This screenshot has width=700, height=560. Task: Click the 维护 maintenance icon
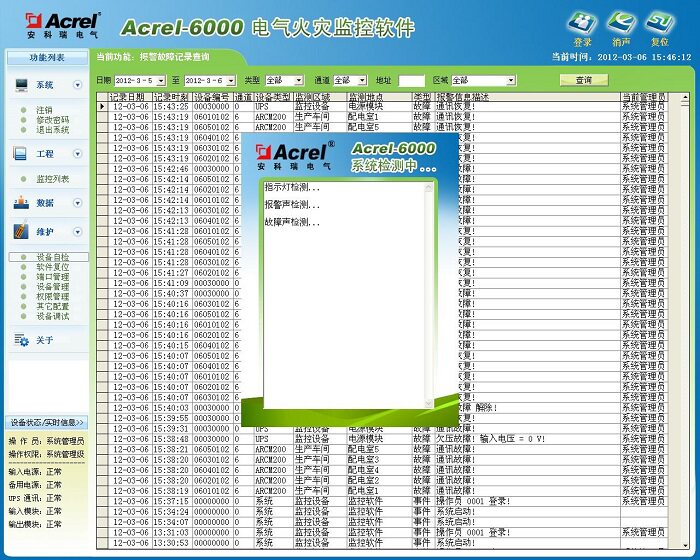click(21, 231)
